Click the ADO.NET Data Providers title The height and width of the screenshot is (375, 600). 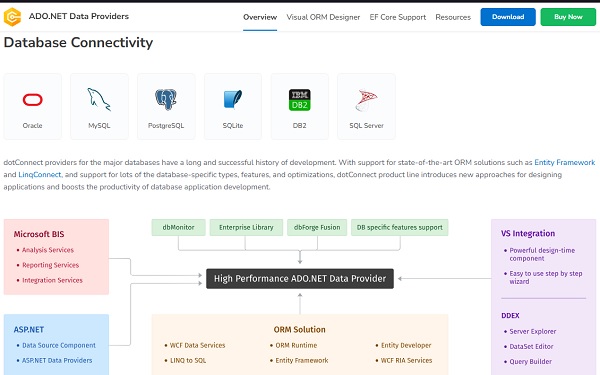tap(79, 16)
